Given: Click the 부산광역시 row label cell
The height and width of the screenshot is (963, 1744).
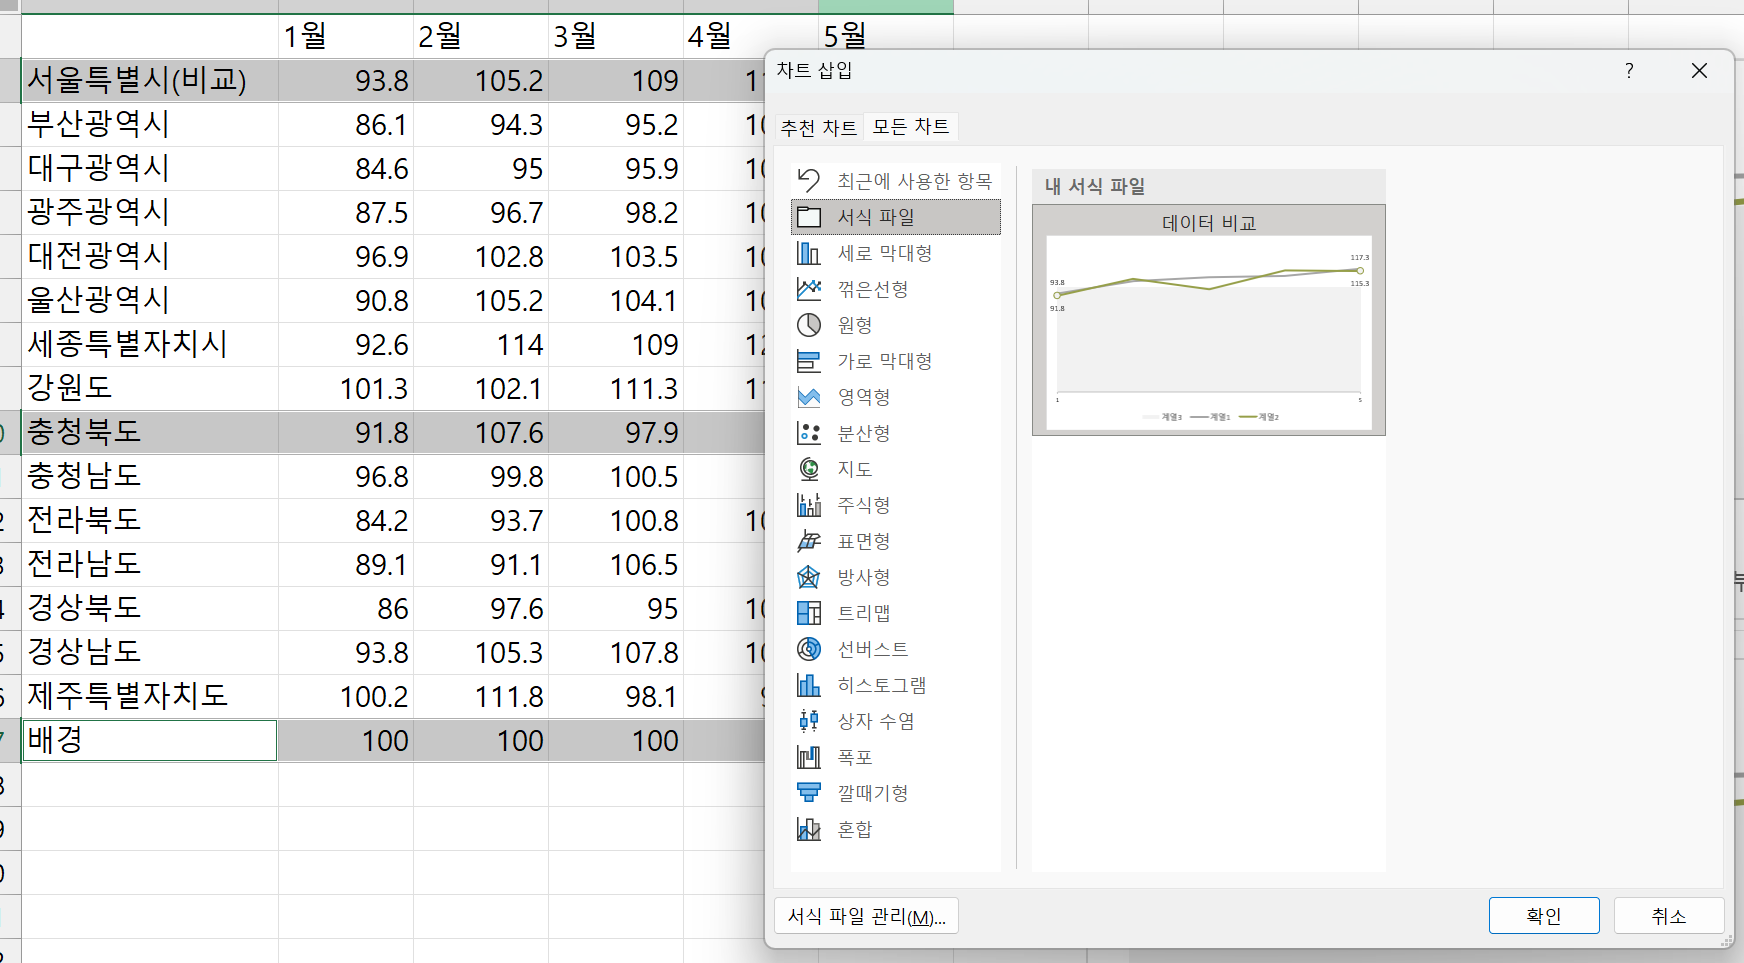Looking at the screenshot, I should pos(150,124).
